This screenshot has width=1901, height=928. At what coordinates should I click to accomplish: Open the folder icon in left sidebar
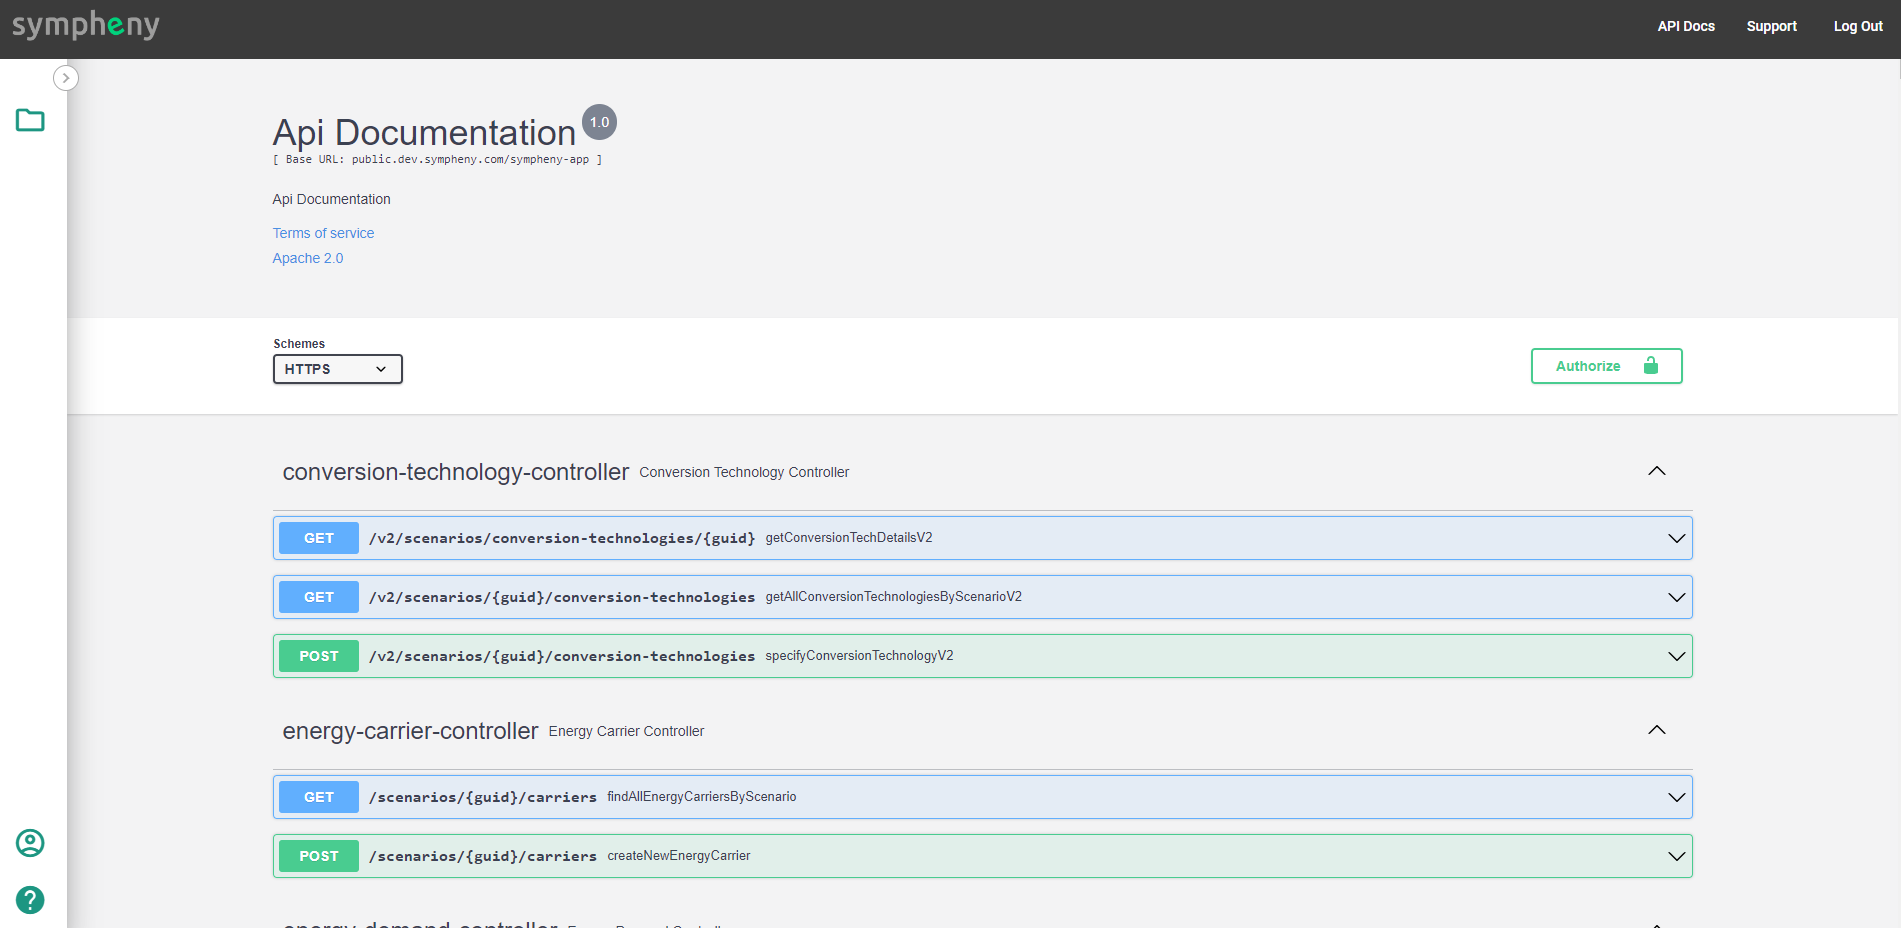click(x=30, y=121)
